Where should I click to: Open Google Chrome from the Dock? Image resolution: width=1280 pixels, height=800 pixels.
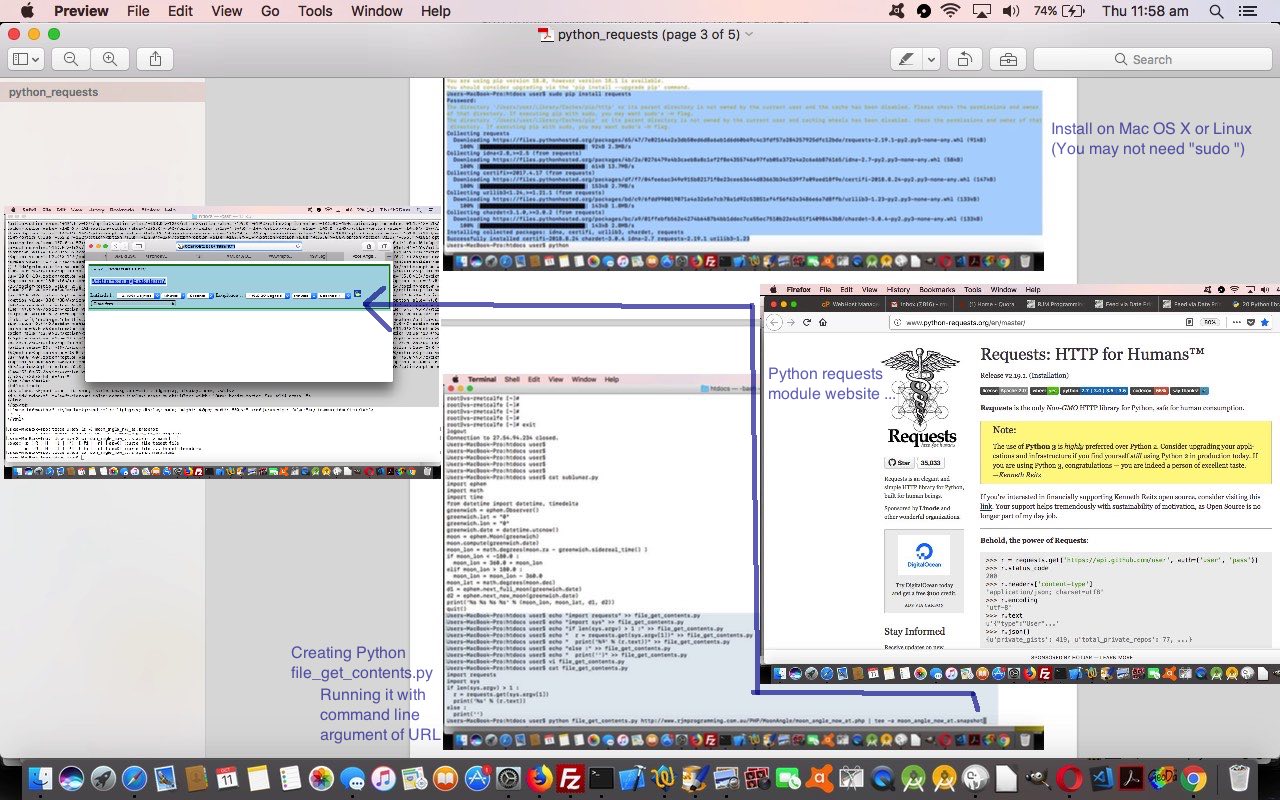tap(1192, 778)
